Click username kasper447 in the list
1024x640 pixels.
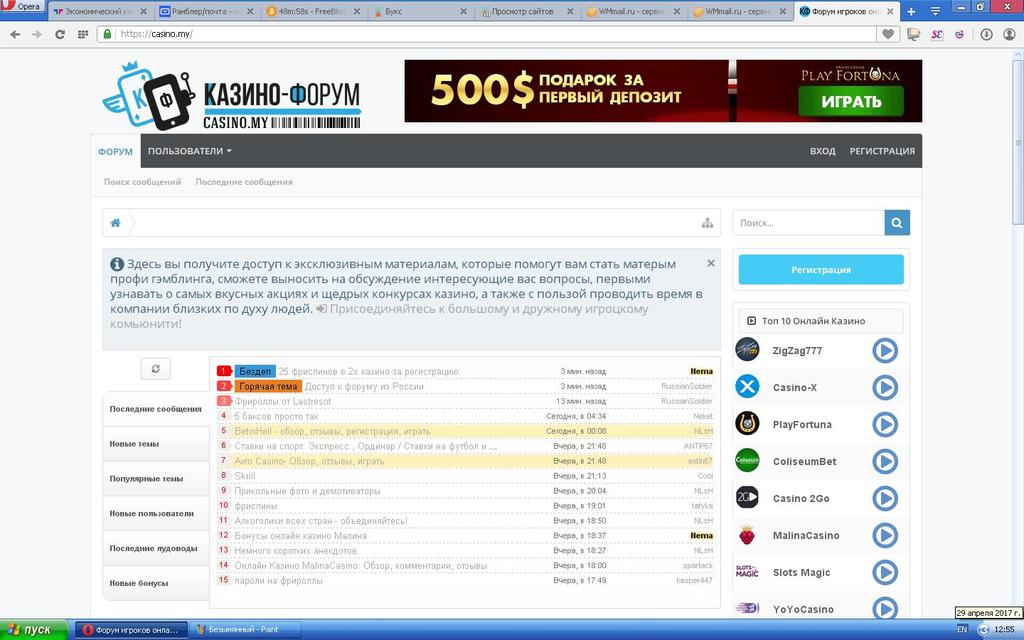694,581
